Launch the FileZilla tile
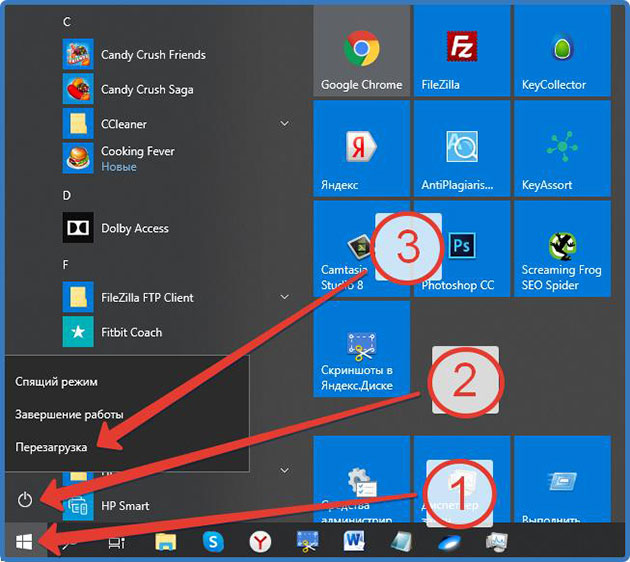 (462, 51)
